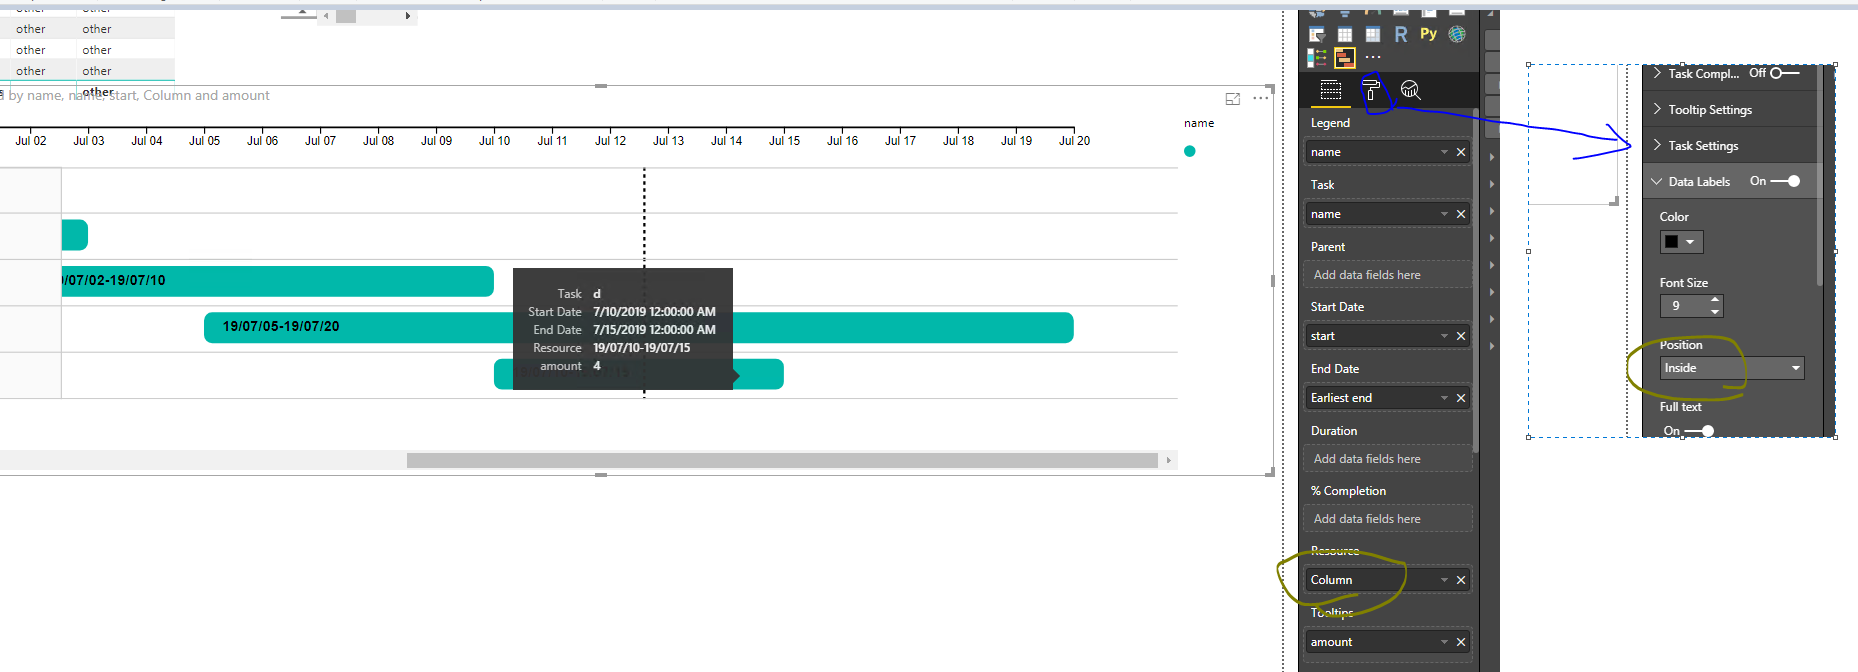Screen dimensions: 1858x672
Task: Open Legend name field dropdown
Action: pyautogui.click(x=1444, y=152)
